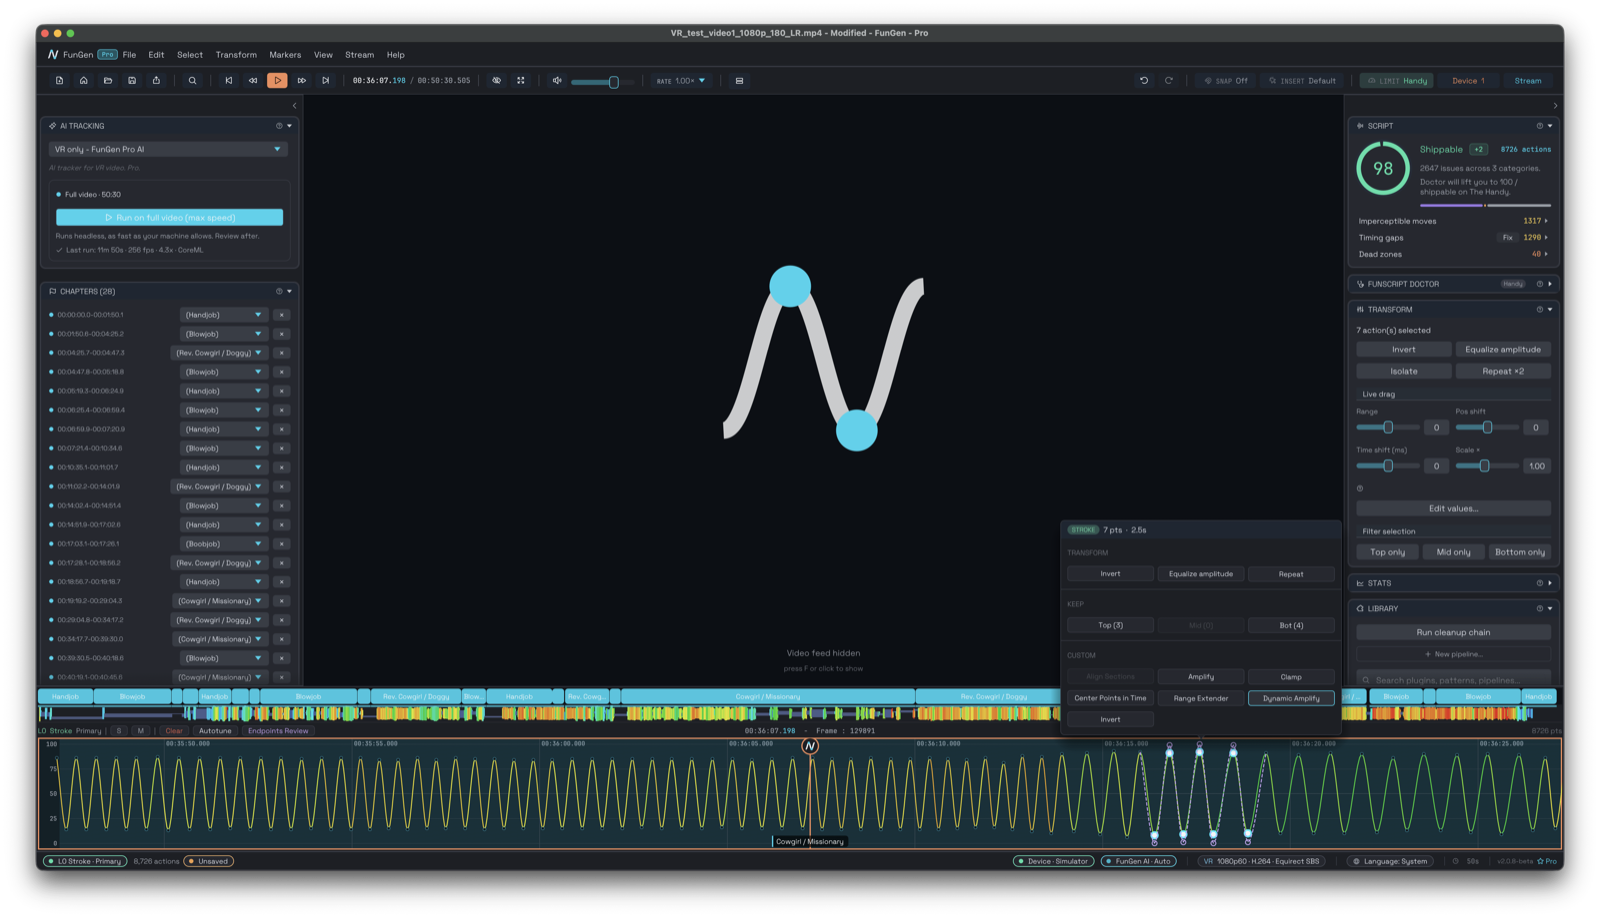Toggle the M mute button on timeline
The image size is (1600, 918).
click(141, 731)
